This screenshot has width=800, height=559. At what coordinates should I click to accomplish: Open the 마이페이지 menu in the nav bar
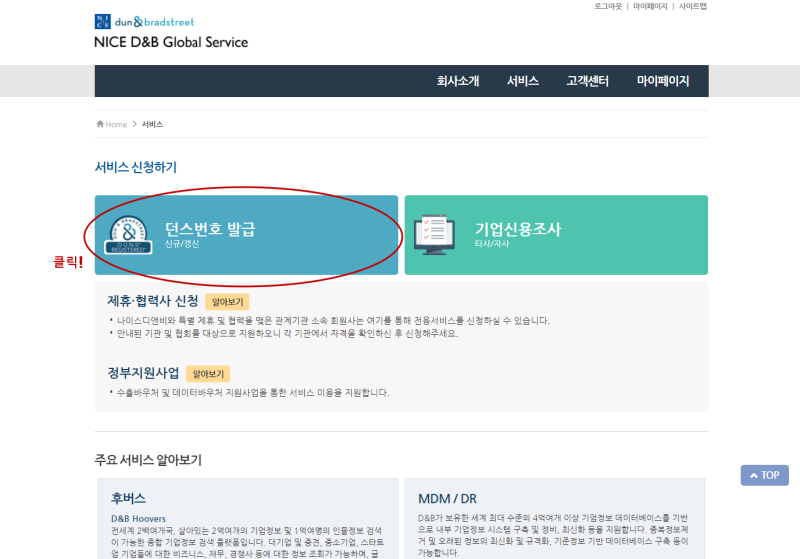pos(663,81)
